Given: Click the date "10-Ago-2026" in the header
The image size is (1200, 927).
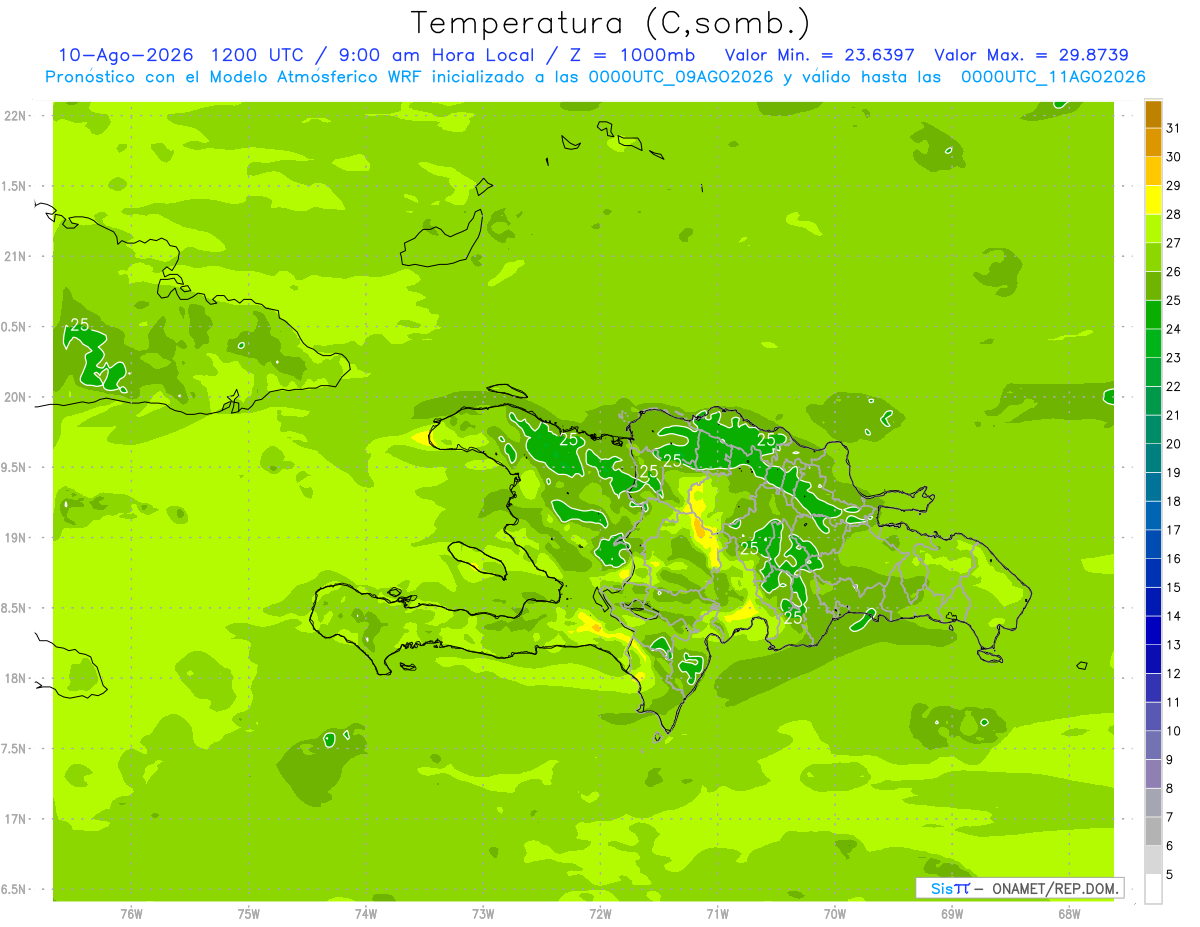Looking at the screenshot, I should click(x=124, y=55).
